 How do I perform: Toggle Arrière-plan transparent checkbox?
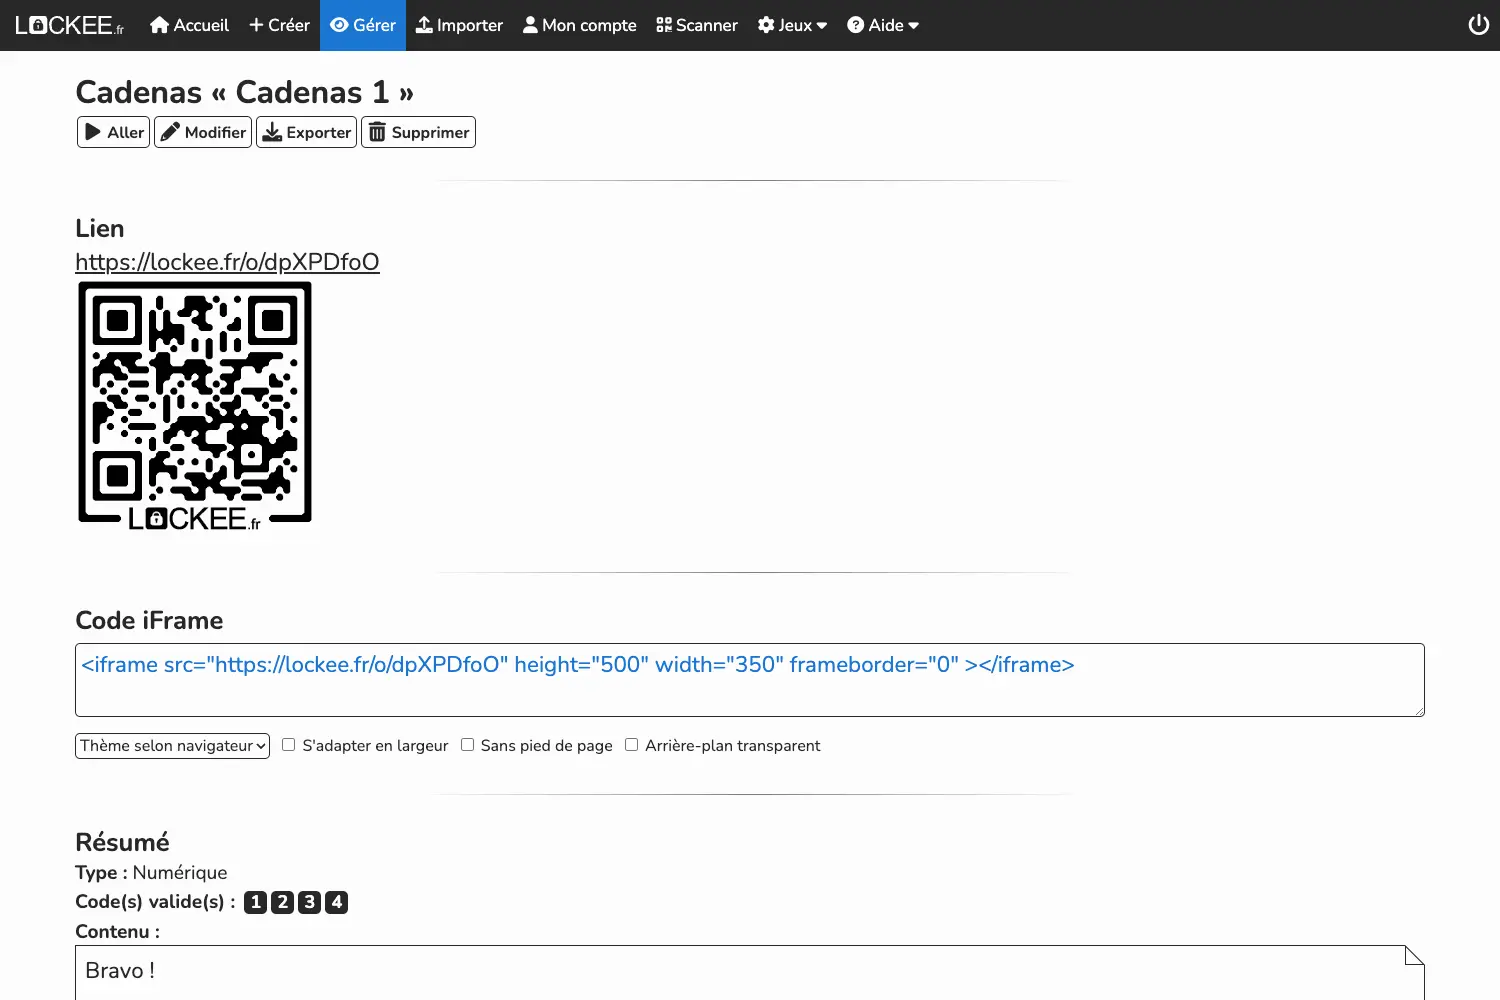pos(631,745)
